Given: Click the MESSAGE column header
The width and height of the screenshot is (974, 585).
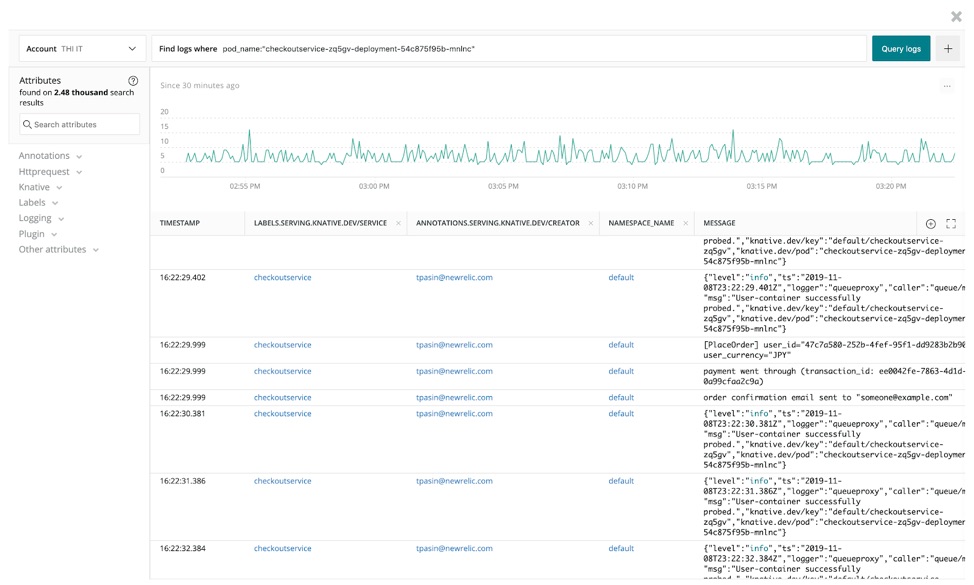Looking at the screenshot, I should click(x=719, y=223).
